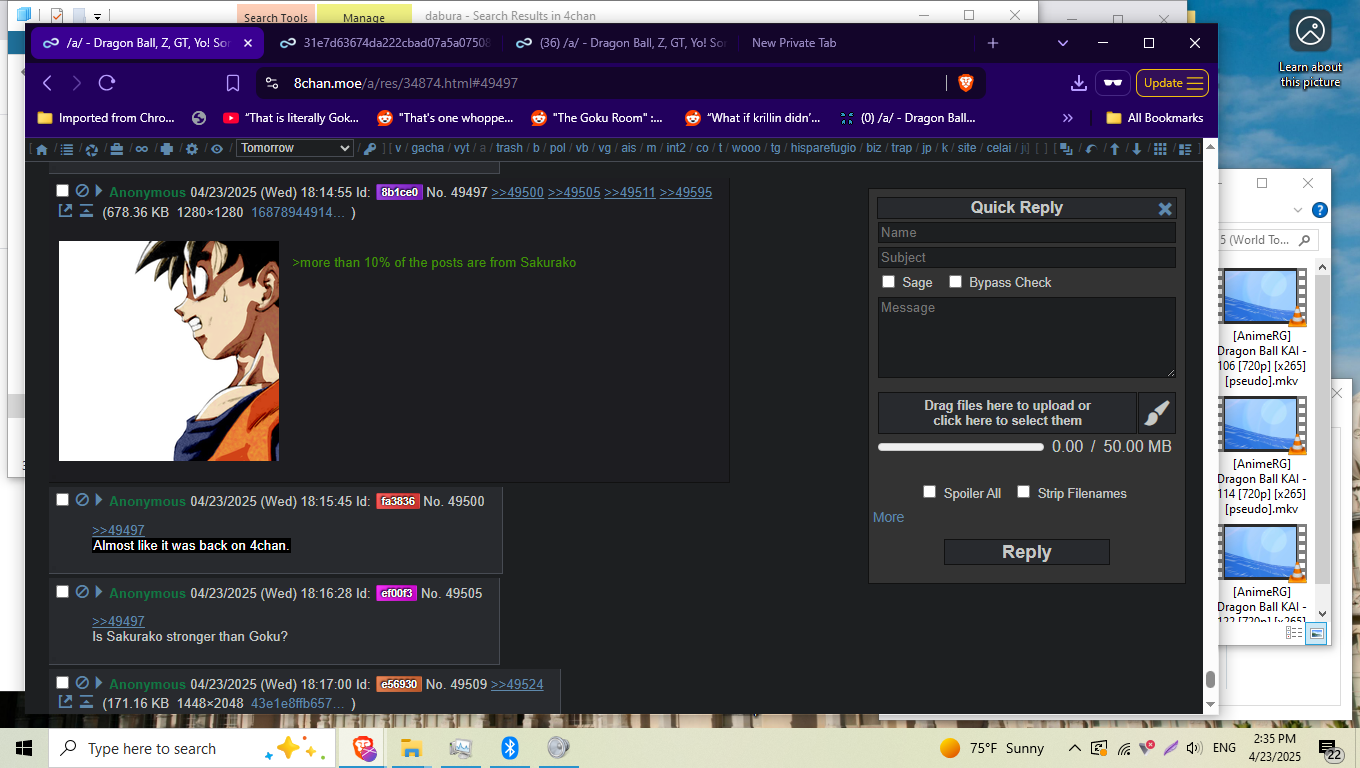Click the key icon next to theme selector

[x=369, y=149]
